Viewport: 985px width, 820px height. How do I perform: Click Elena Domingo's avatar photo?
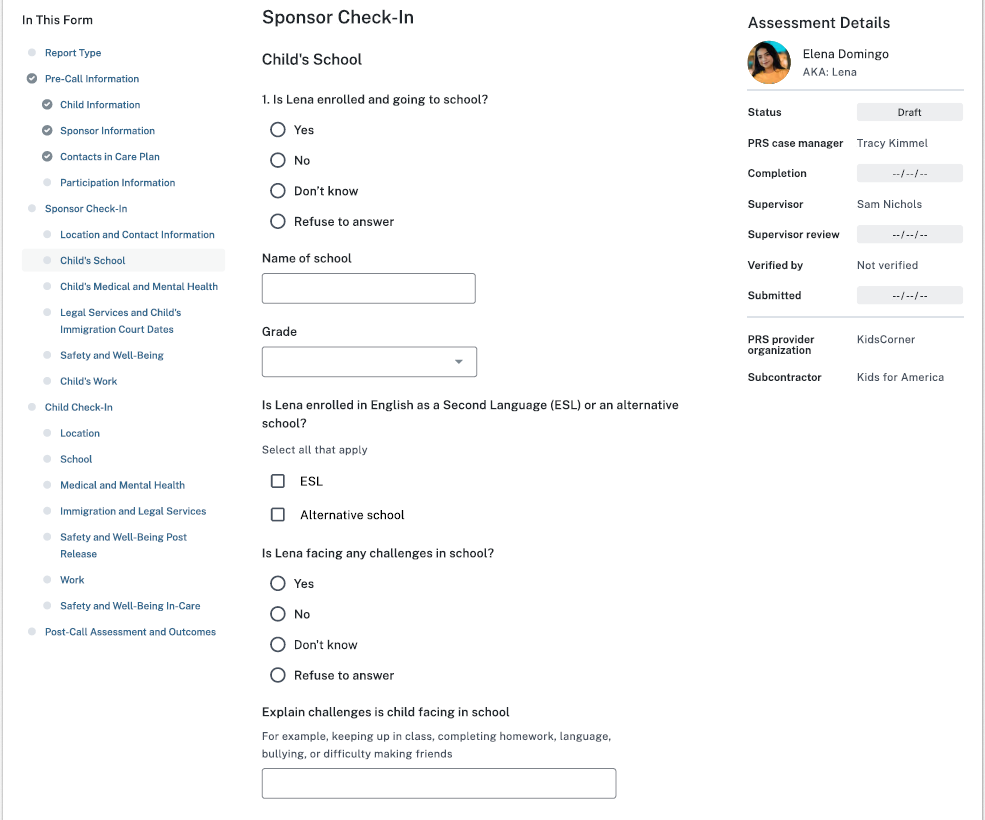[x=769, y=62]
